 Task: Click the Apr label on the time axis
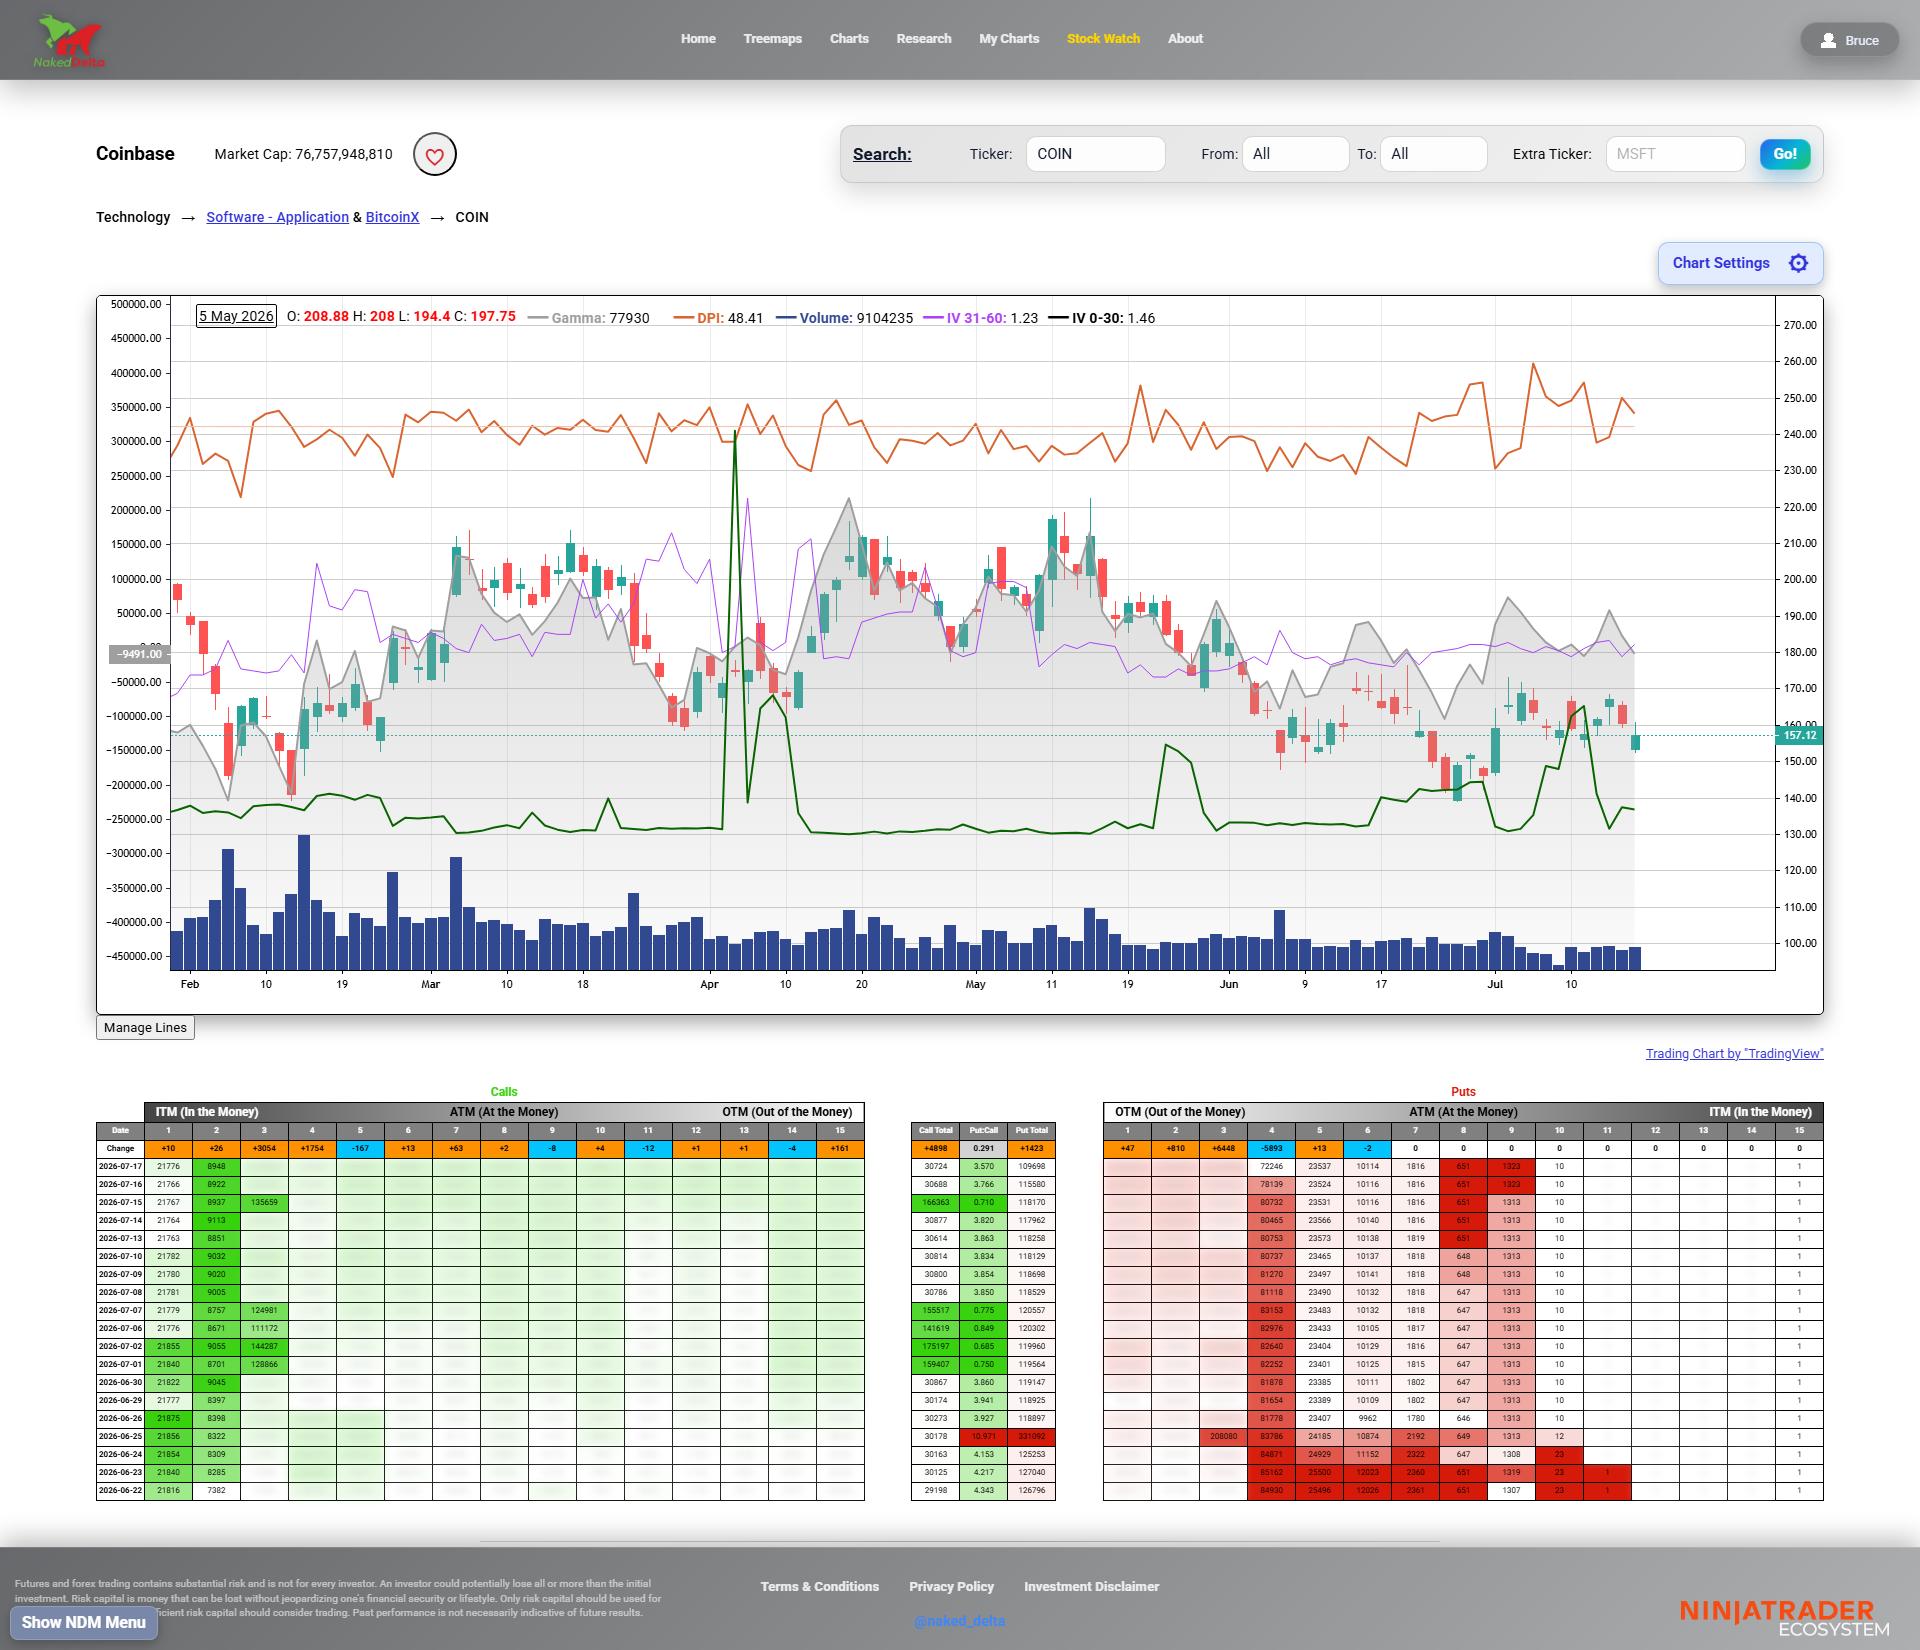tap(709, 985)
